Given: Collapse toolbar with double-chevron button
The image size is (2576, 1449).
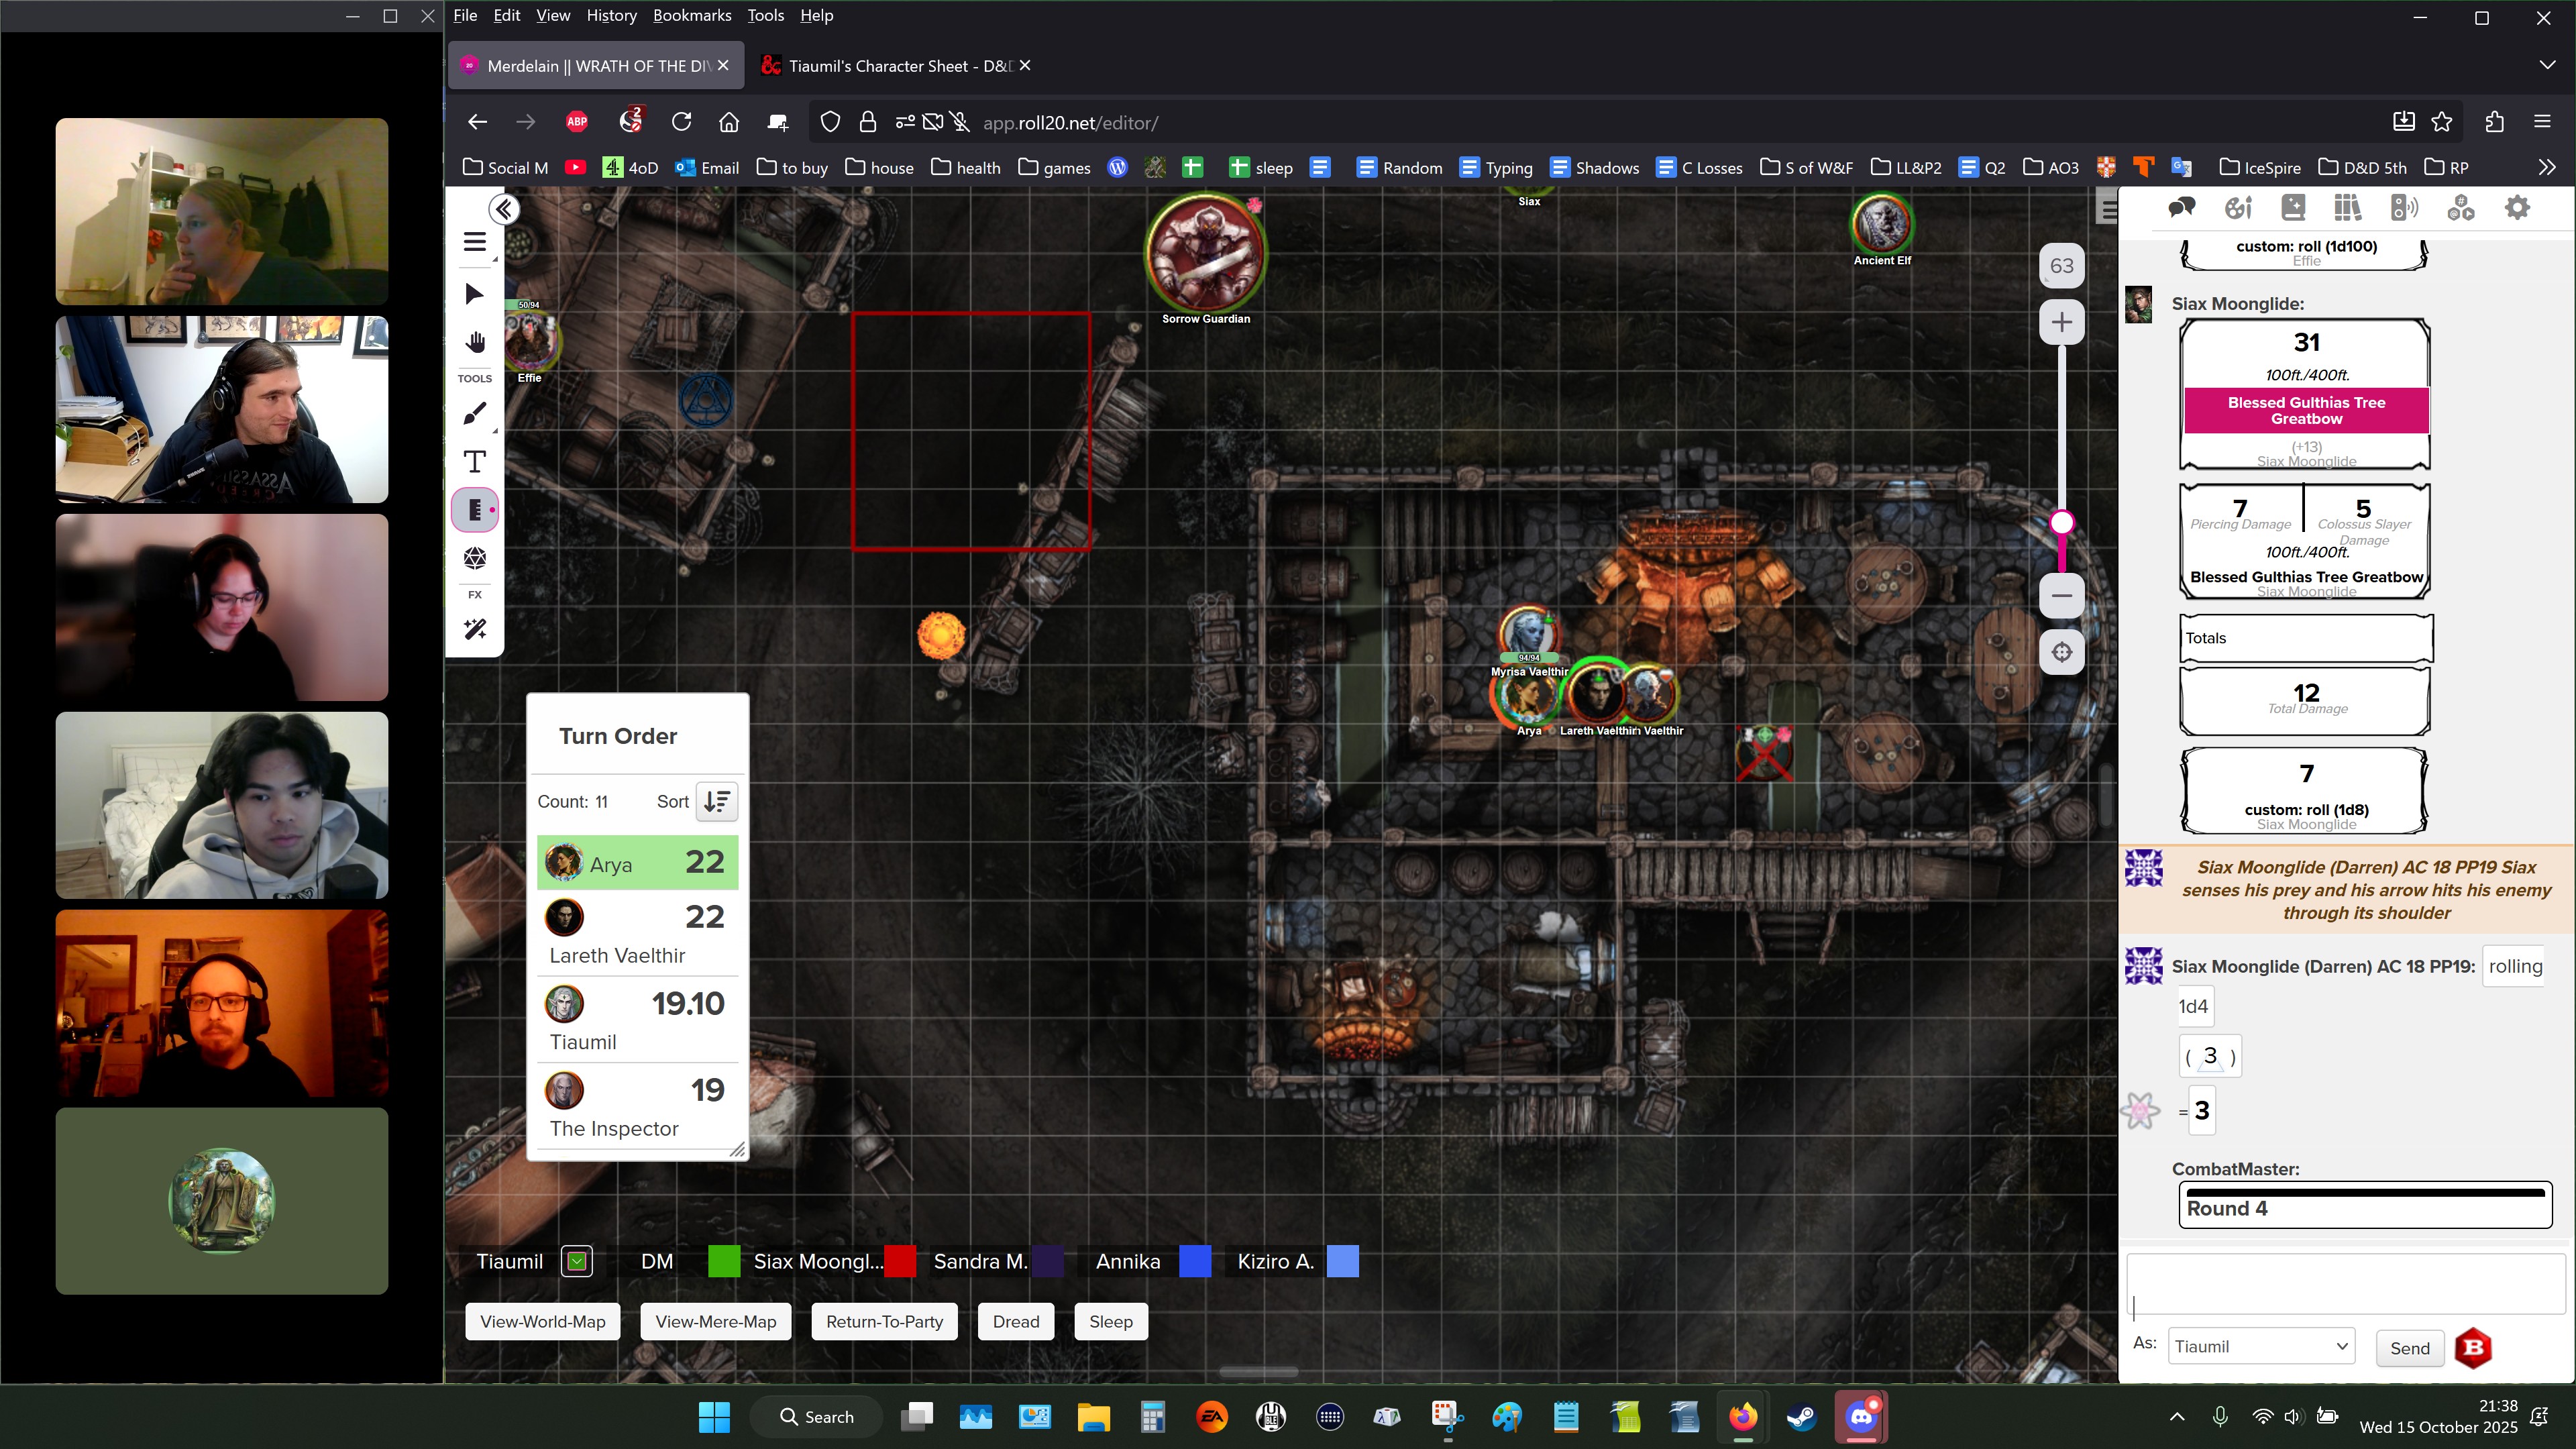Looking at the screenshot, I should 503,209.
